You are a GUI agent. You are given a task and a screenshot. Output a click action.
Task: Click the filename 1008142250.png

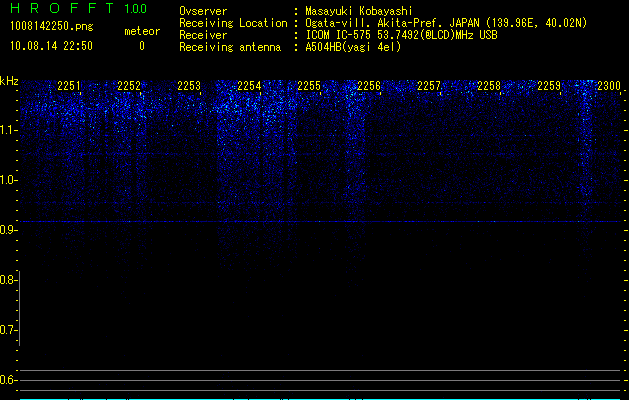click(52, 27)
